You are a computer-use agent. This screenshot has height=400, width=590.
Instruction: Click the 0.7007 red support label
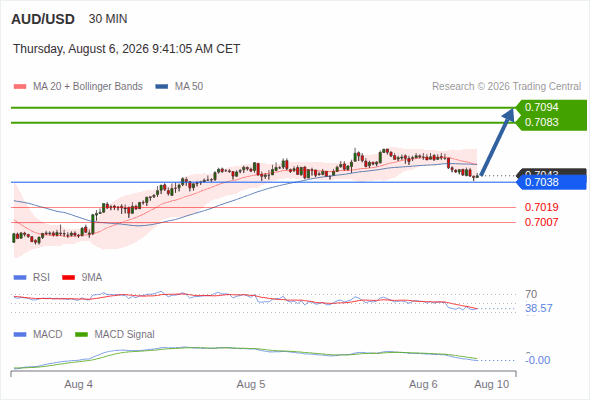(x=541, y=222)
